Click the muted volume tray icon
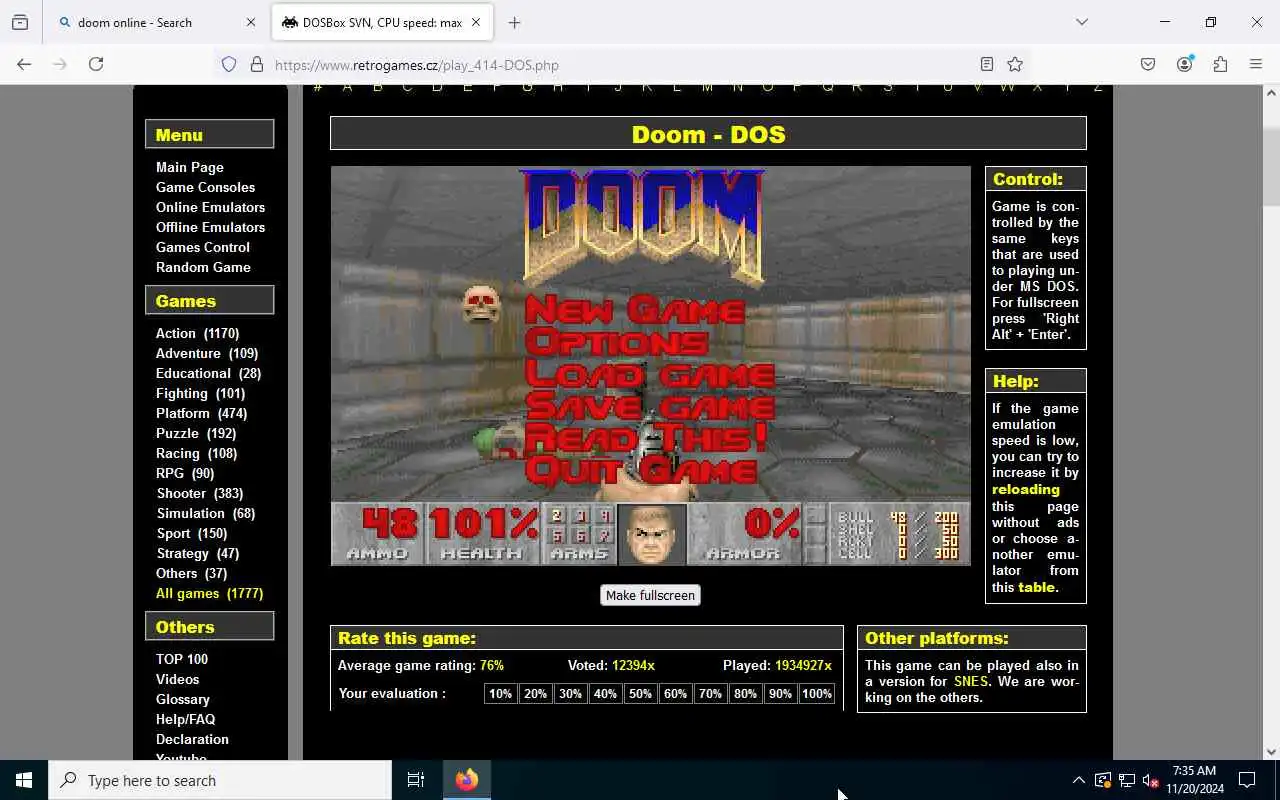The width and height of the screenshot is (1280, 800). pyautogui.click(x=1150, y=780)
